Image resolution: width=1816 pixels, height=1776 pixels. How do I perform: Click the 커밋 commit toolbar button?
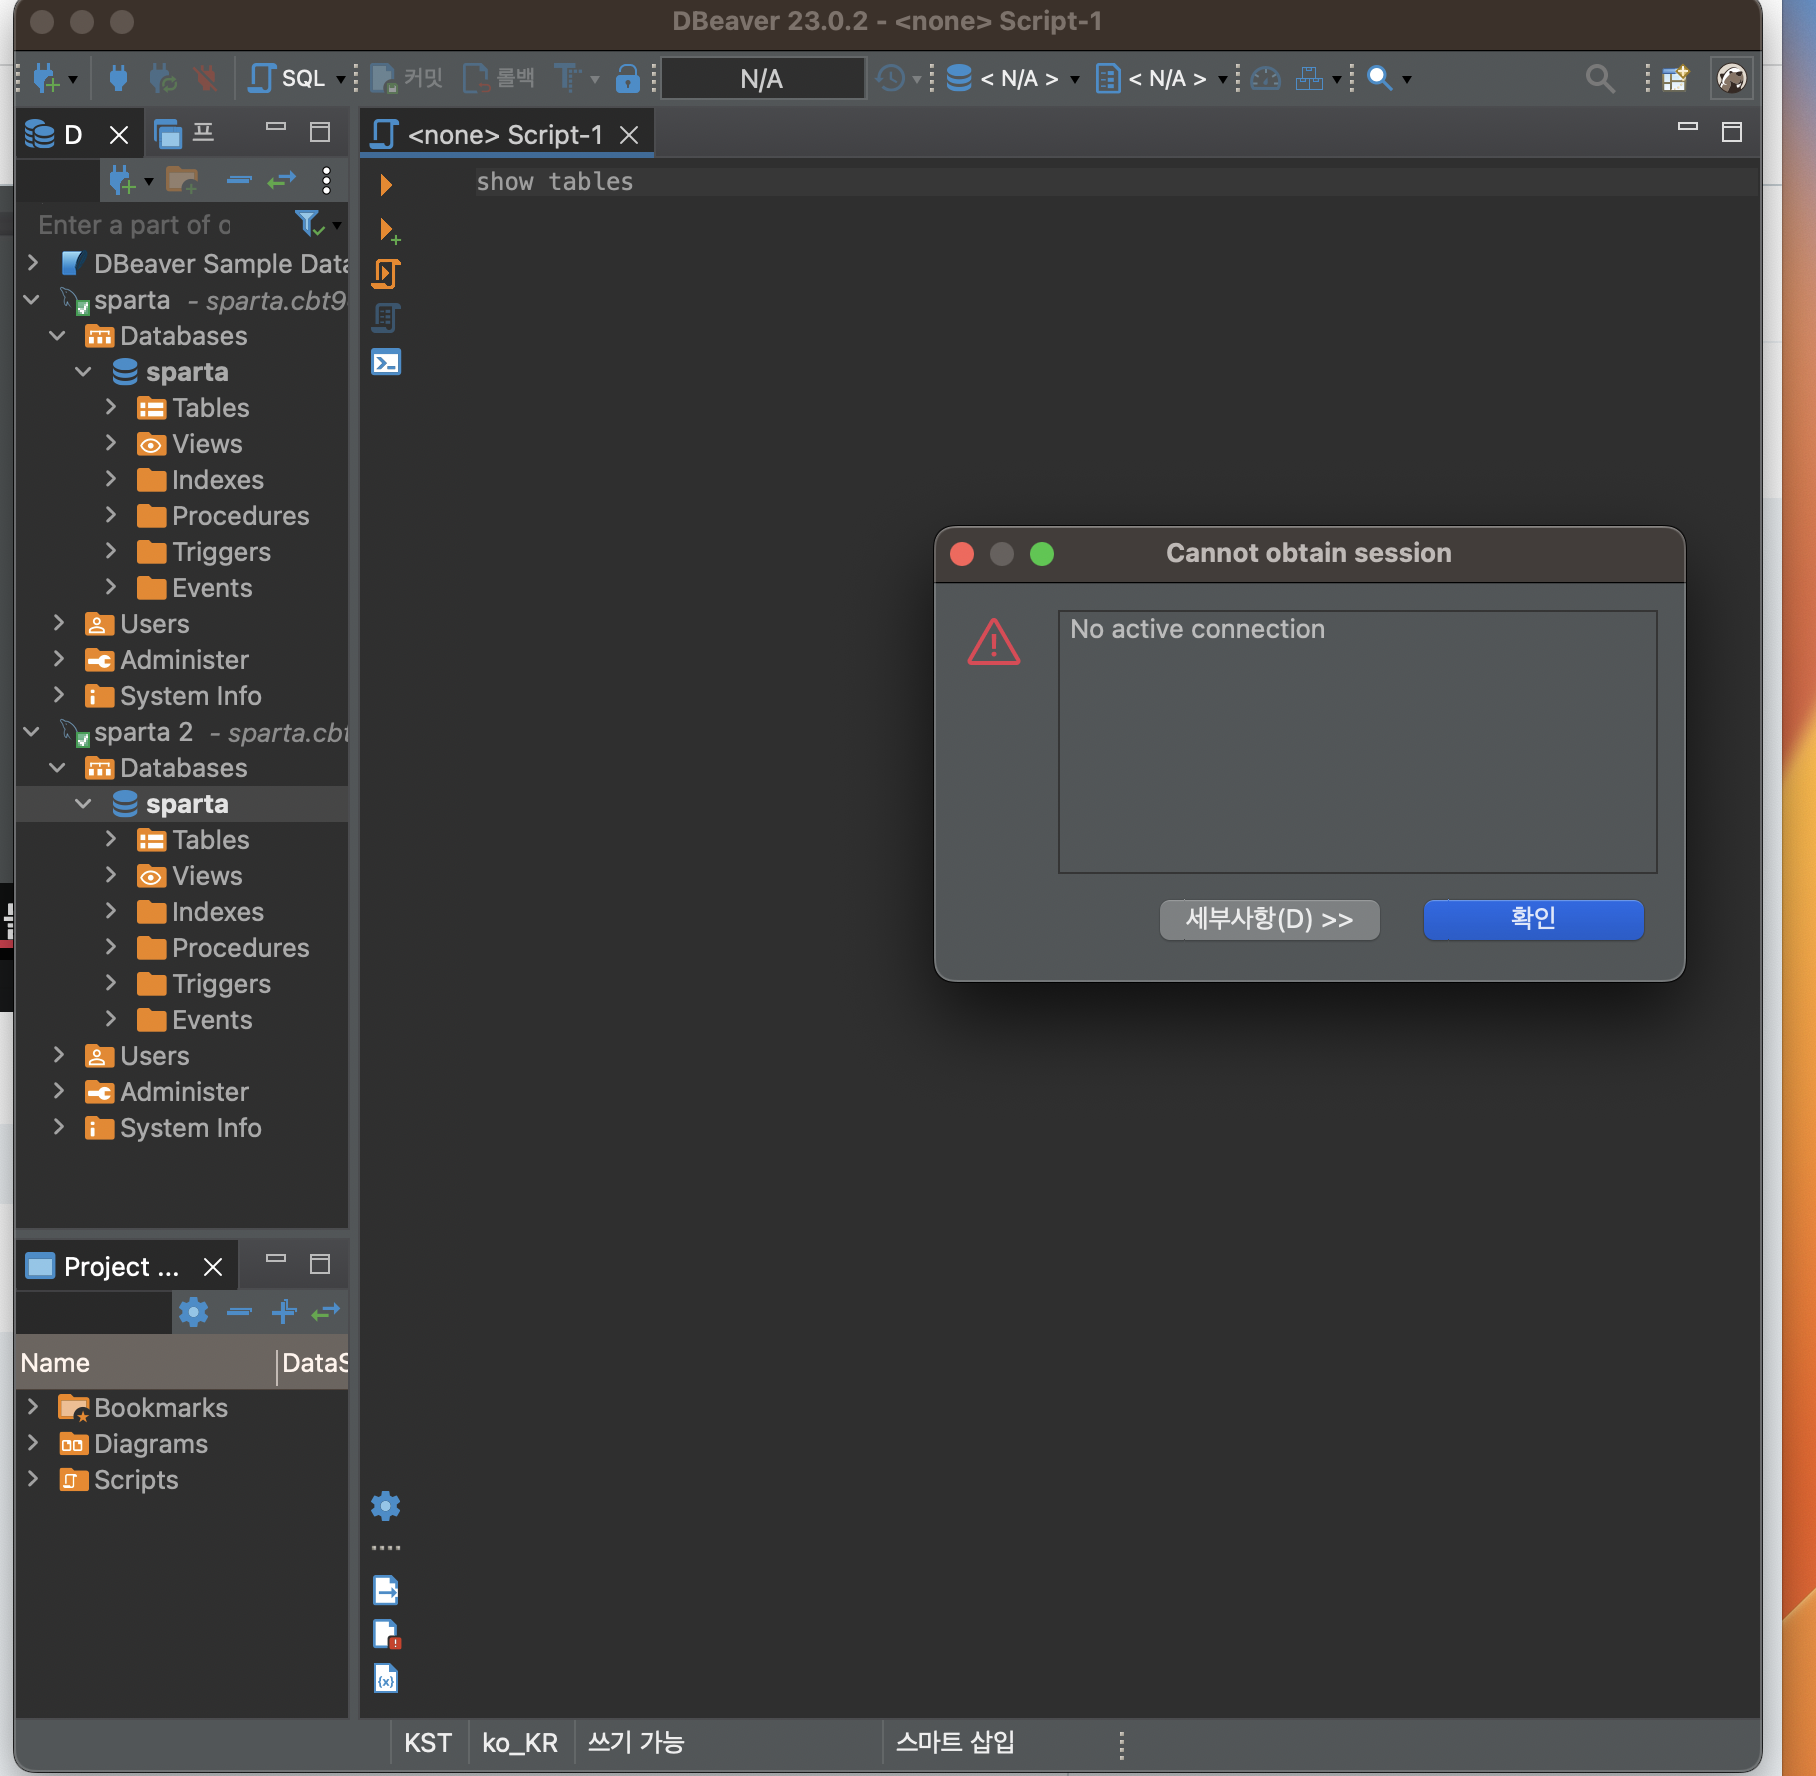pyautogui.click(x=407, y=78)
